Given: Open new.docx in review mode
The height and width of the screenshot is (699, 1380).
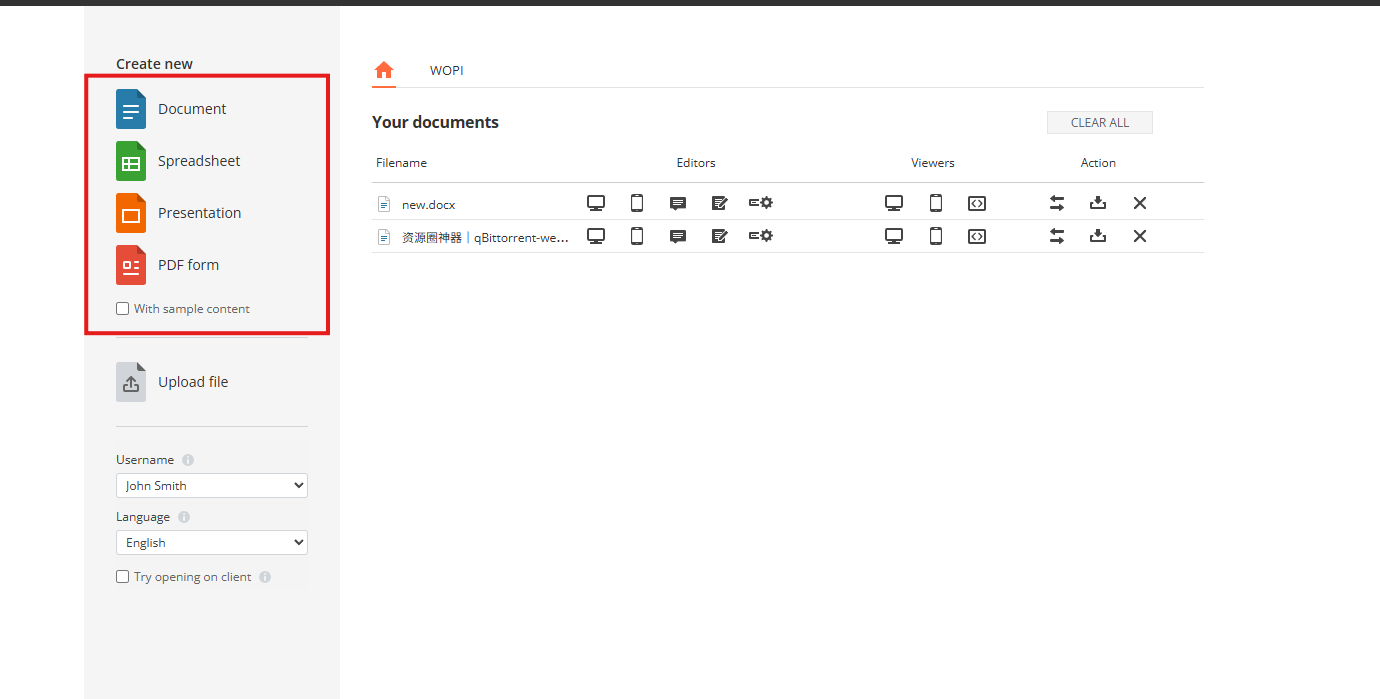Looking at the screenshot, I should click(x=719, y=203).
